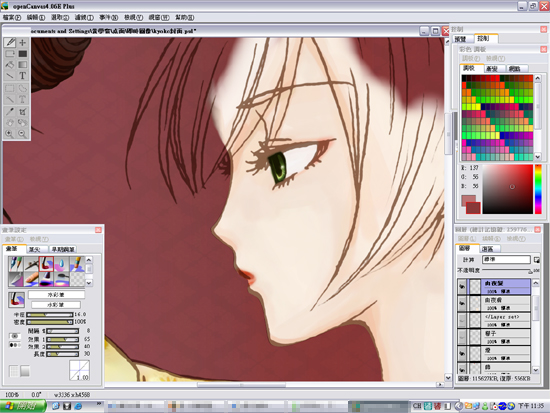Select the paint bucket fill tool

[x=10, y=65]
